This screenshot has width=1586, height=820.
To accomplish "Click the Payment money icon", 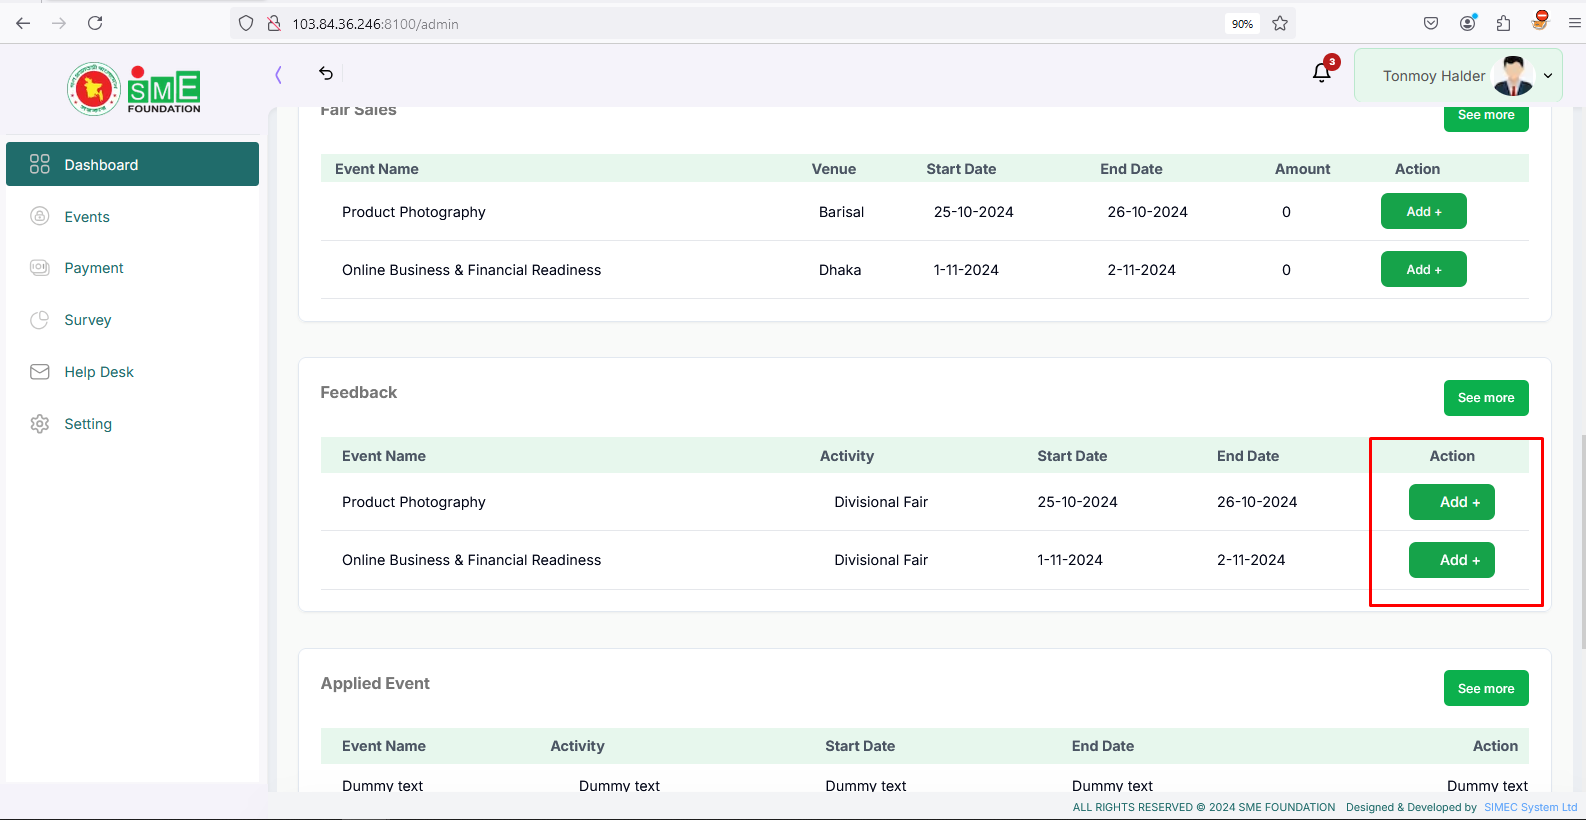I will [x=40, y=268].
